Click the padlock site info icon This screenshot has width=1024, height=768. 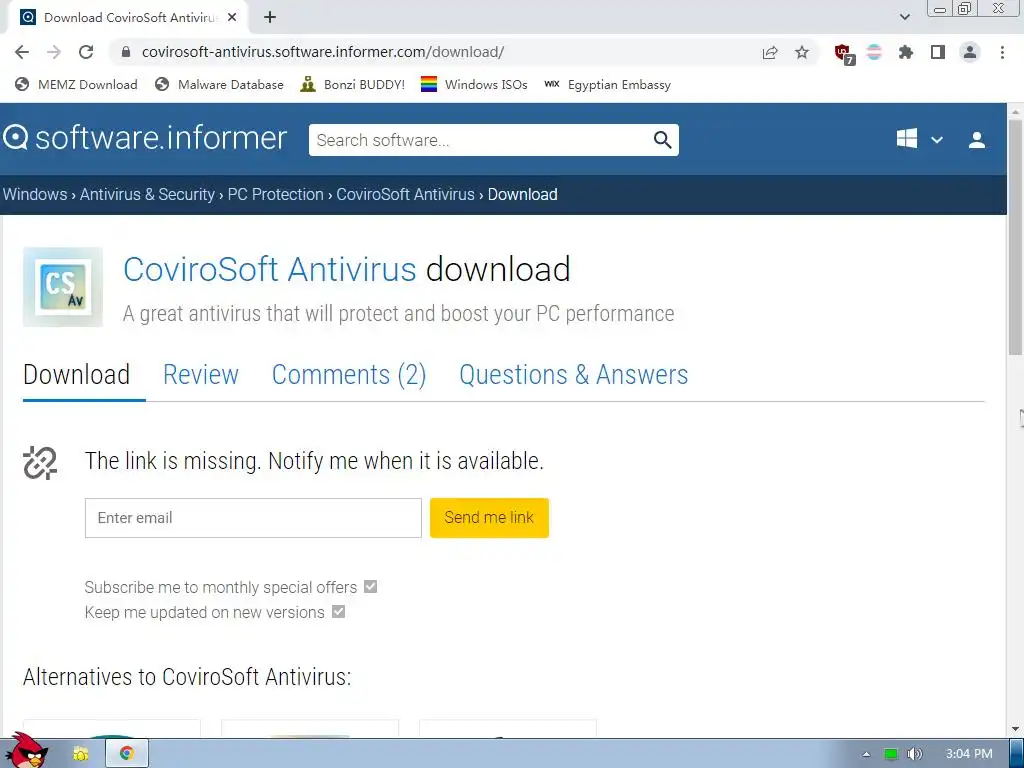(x=127, y=52)
